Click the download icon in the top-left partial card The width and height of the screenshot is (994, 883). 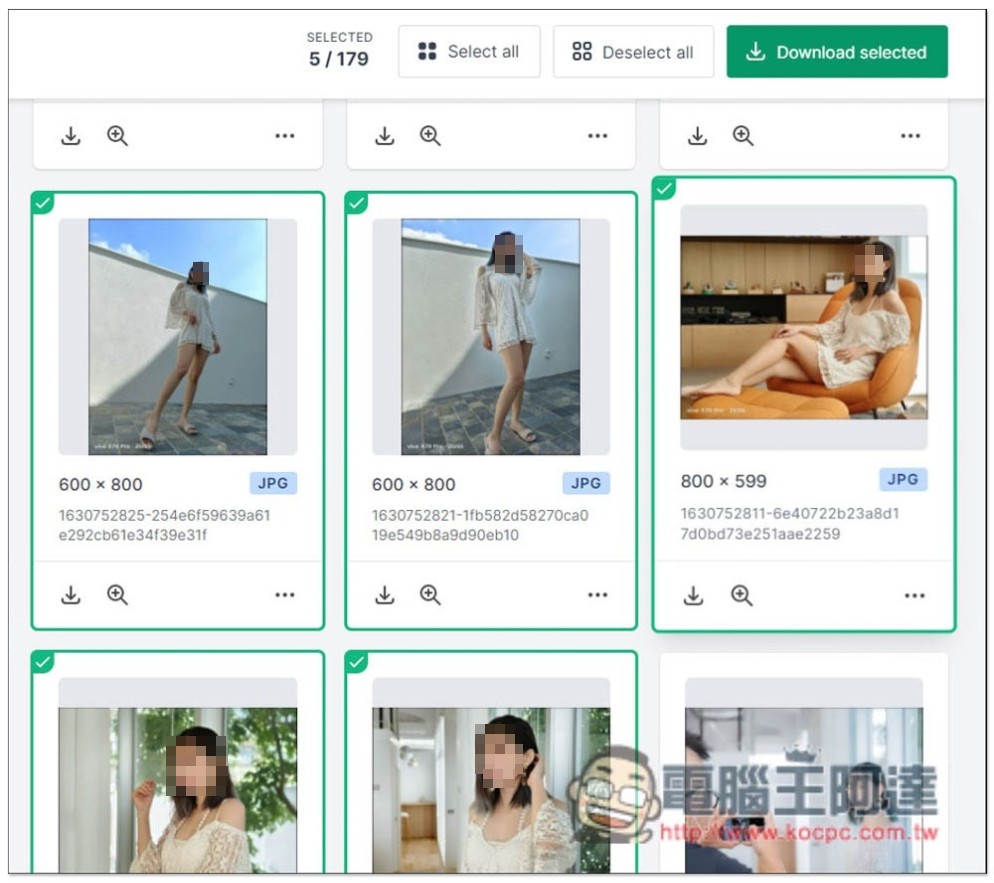70,136
